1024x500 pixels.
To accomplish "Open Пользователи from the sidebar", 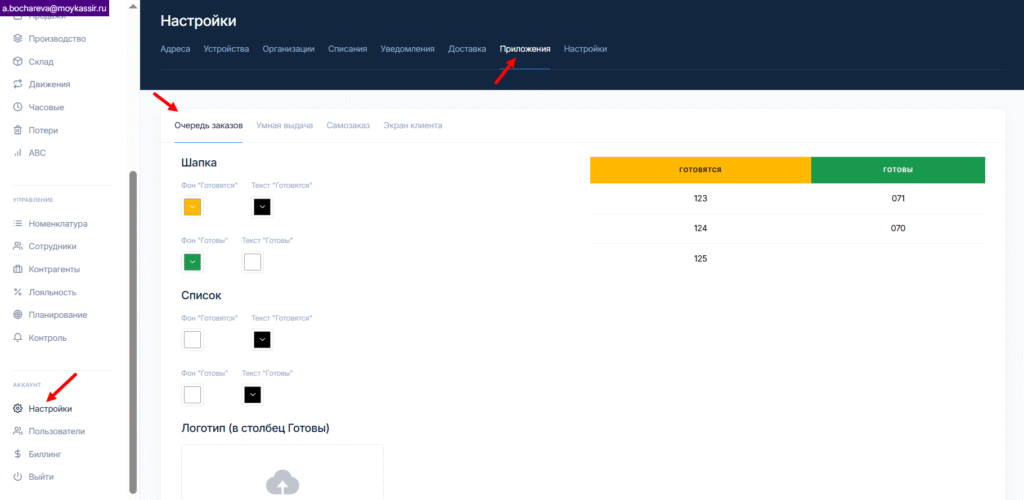I will click(x=57, y=431).
